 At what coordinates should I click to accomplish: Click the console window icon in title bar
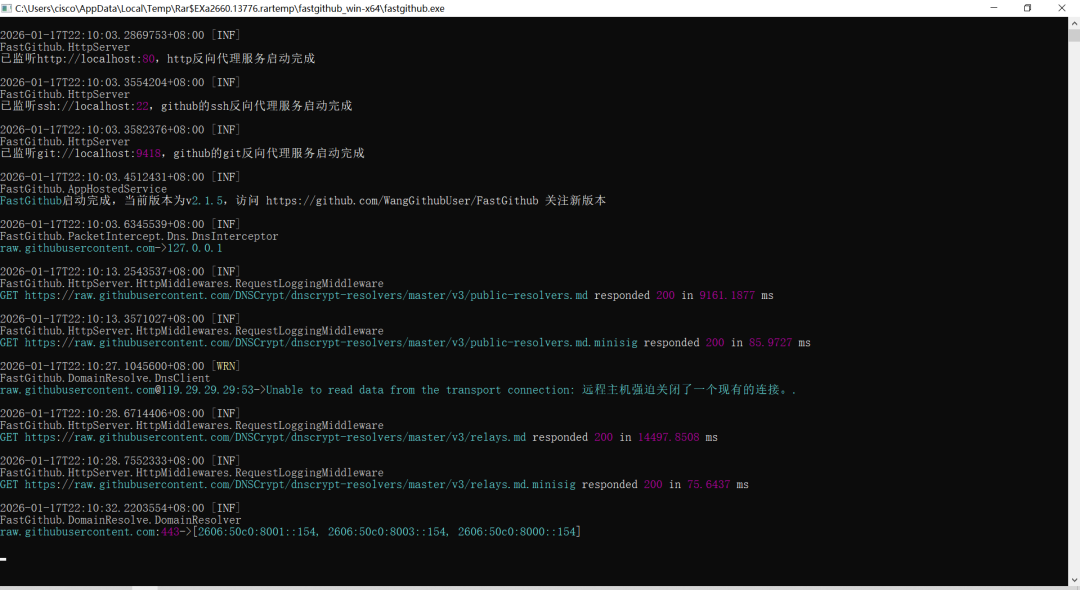point(6,8)
